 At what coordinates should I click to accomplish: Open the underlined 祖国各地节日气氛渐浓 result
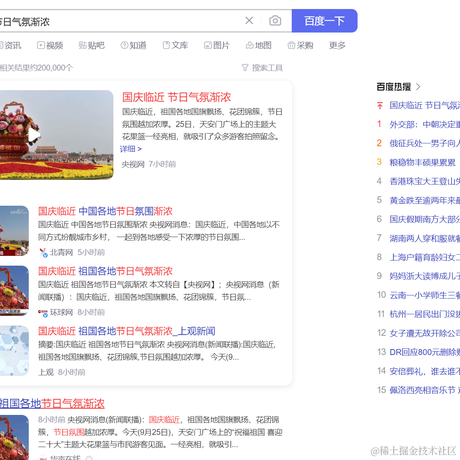52,404
